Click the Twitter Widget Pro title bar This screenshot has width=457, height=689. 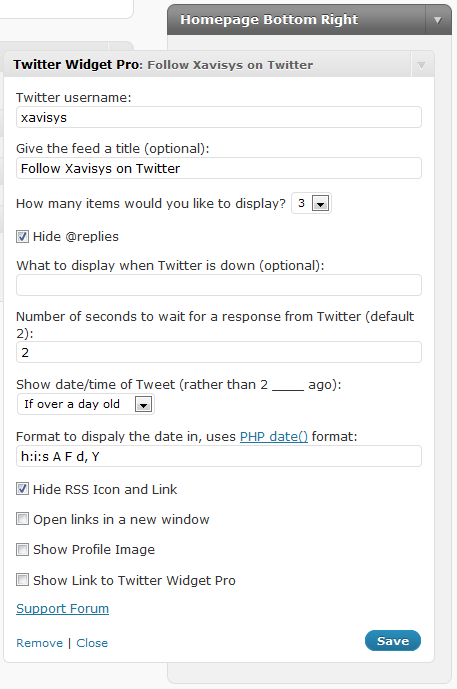coord(207,65)
